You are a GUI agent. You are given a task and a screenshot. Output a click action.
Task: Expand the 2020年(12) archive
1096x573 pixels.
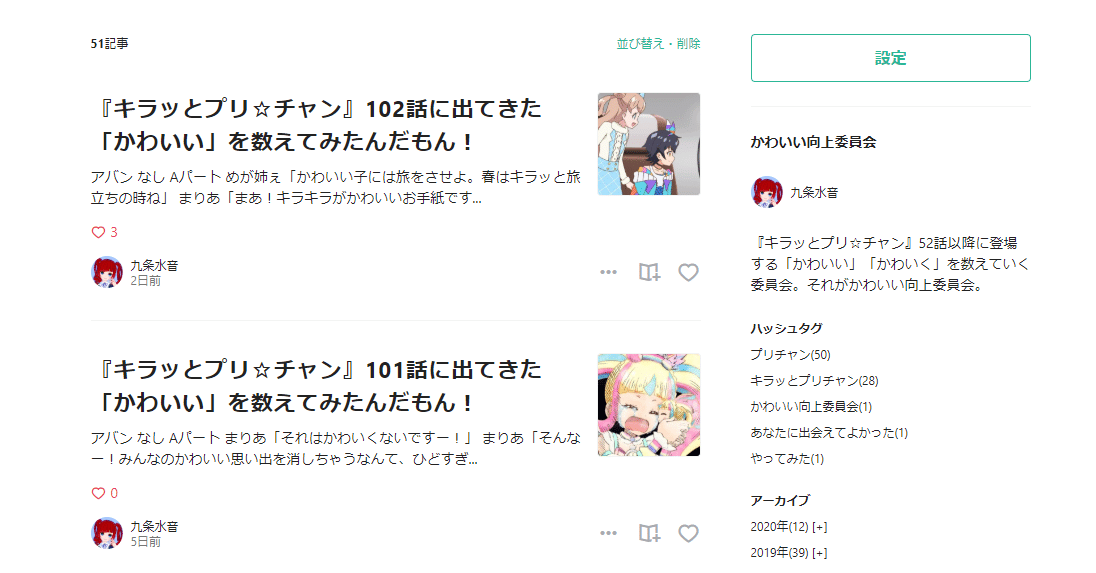click(820, 527)
